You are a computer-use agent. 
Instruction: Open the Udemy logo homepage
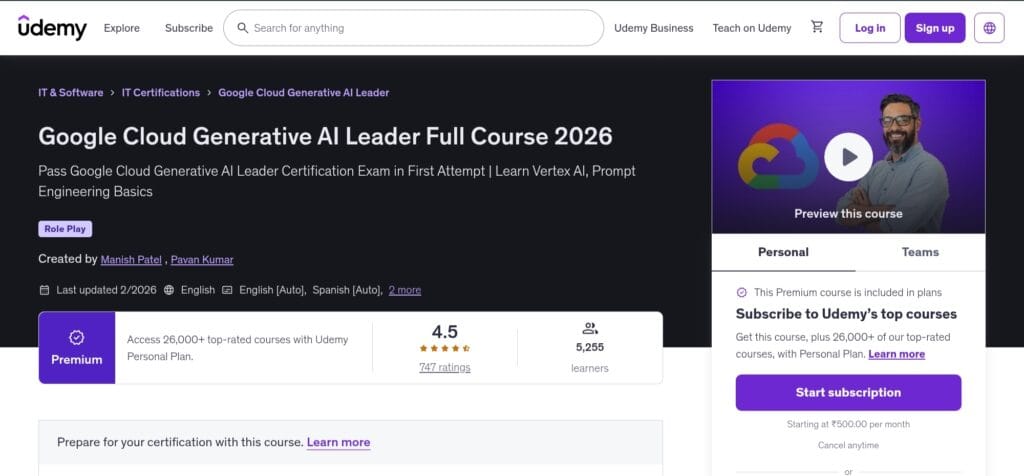(52, 27)
